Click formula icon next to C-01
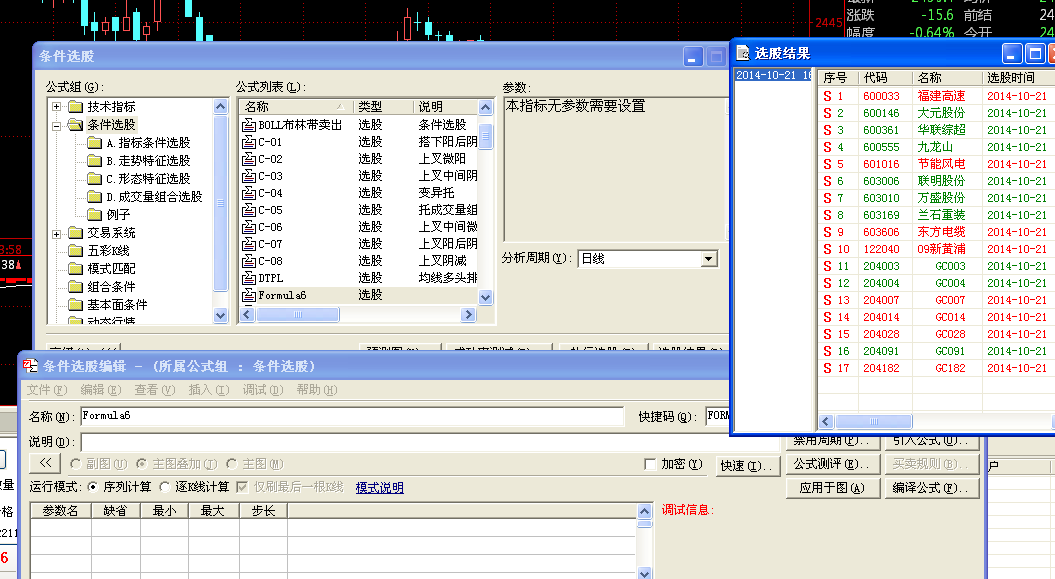The image size is (1055, 579). (249, 142)
